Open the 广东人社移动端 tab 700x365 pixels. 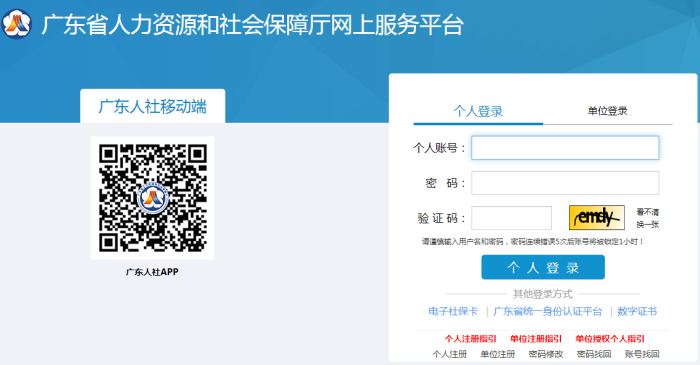tap(153, 106)
